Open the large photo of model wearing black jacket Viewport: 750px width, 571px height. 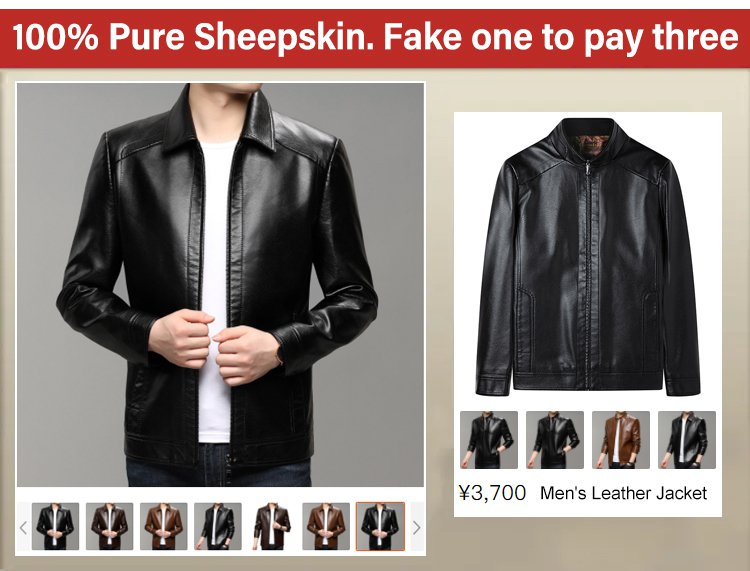coord(221,285)
